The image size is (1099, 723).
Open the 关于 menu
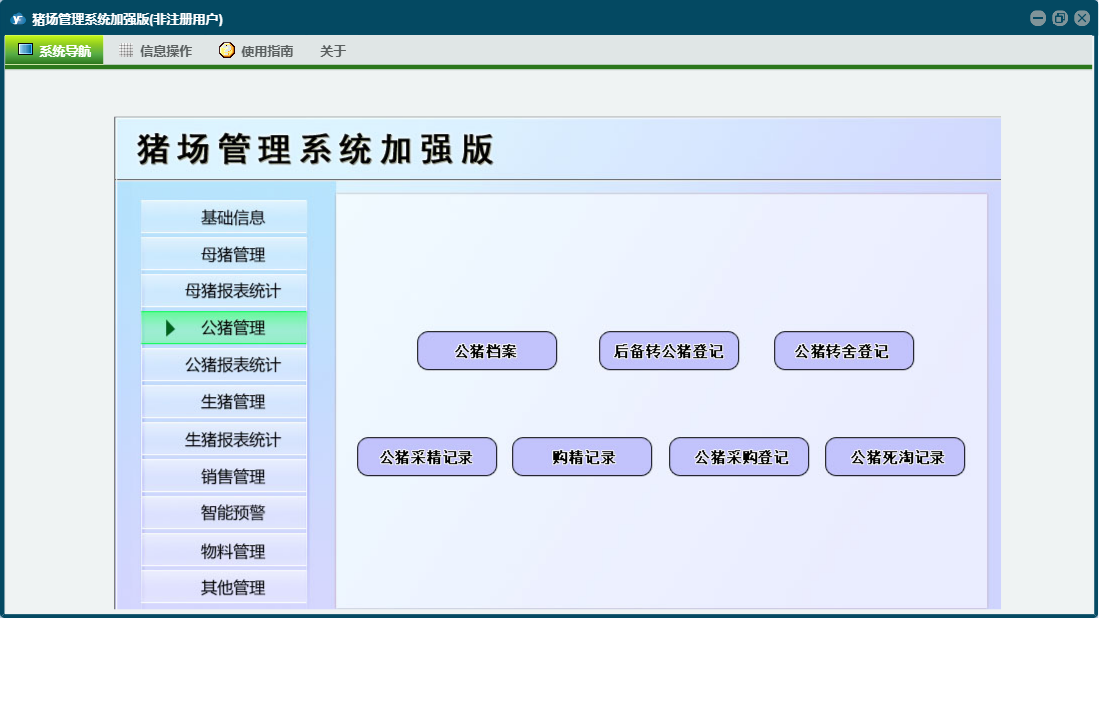[x=333, y=51]
